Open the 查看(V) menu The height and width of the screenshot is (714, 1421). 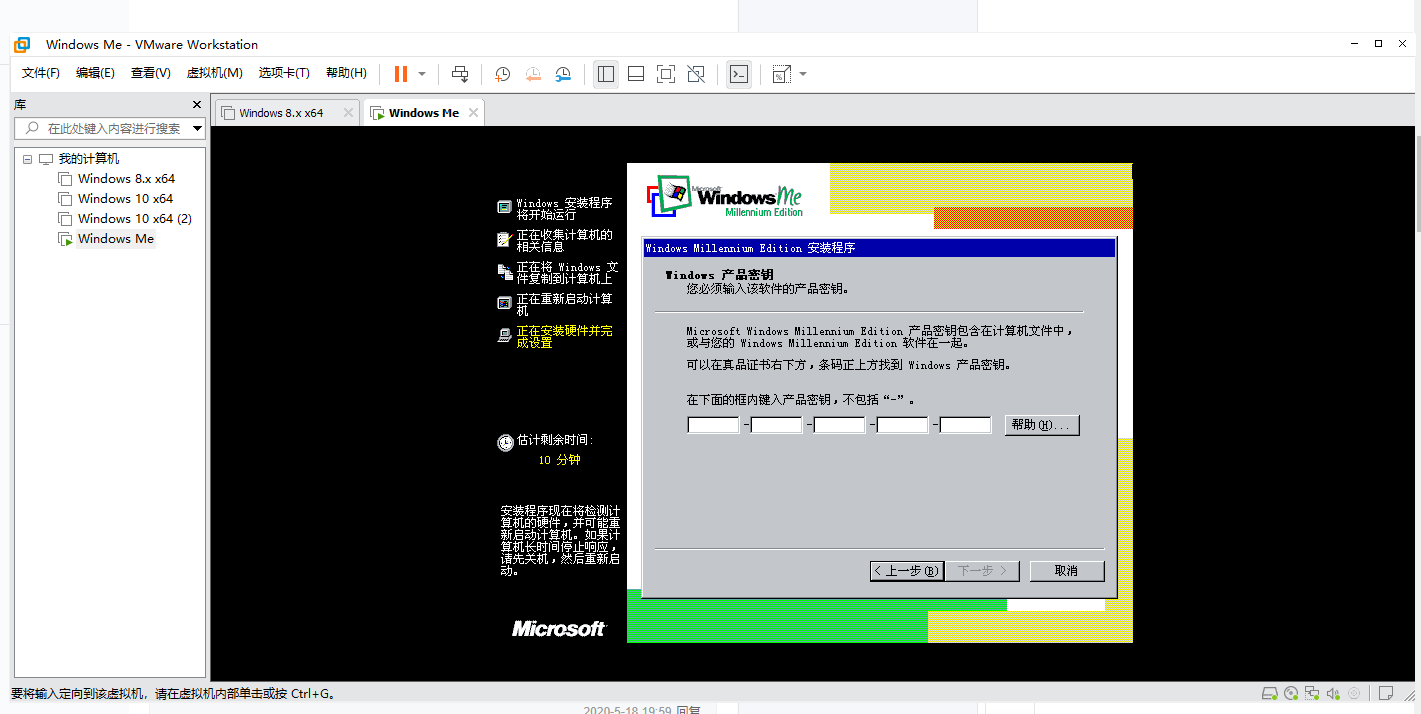click(150, 73)
